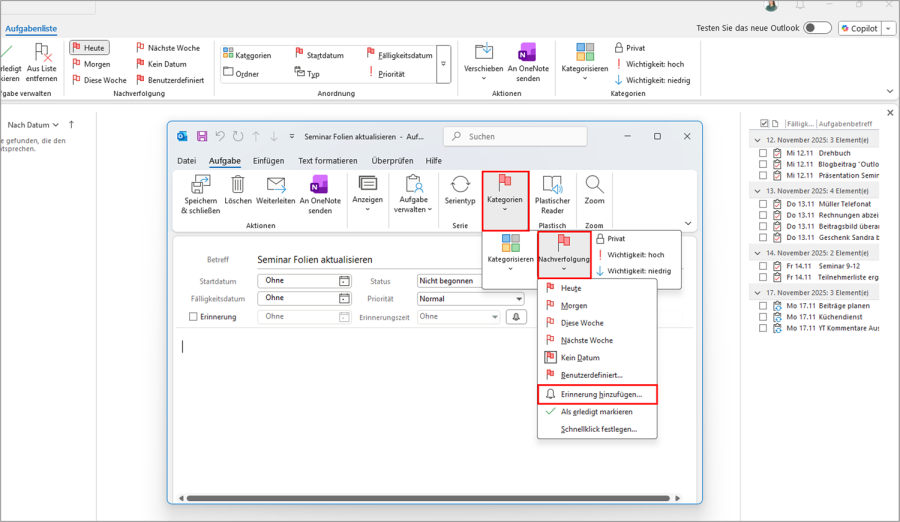900x522 pixels.
Task: Open the Anzeigen menu icon
Action: click(367, 184)
